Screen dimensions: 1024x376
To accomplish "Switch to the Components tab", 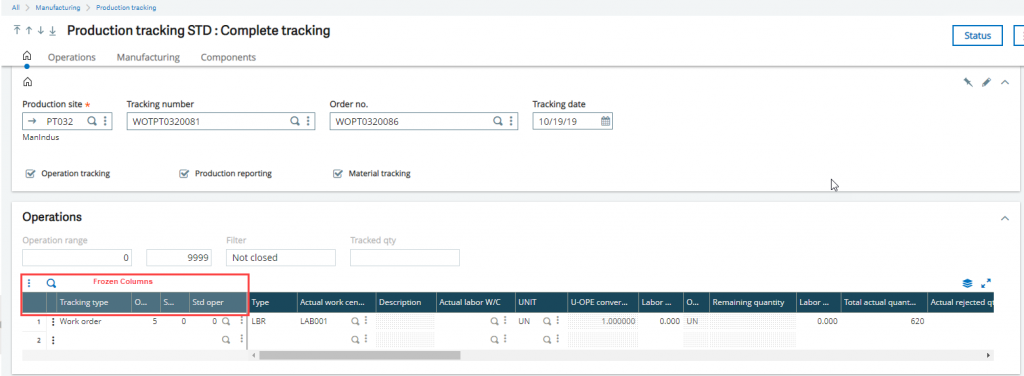I will tap(228, 57).
